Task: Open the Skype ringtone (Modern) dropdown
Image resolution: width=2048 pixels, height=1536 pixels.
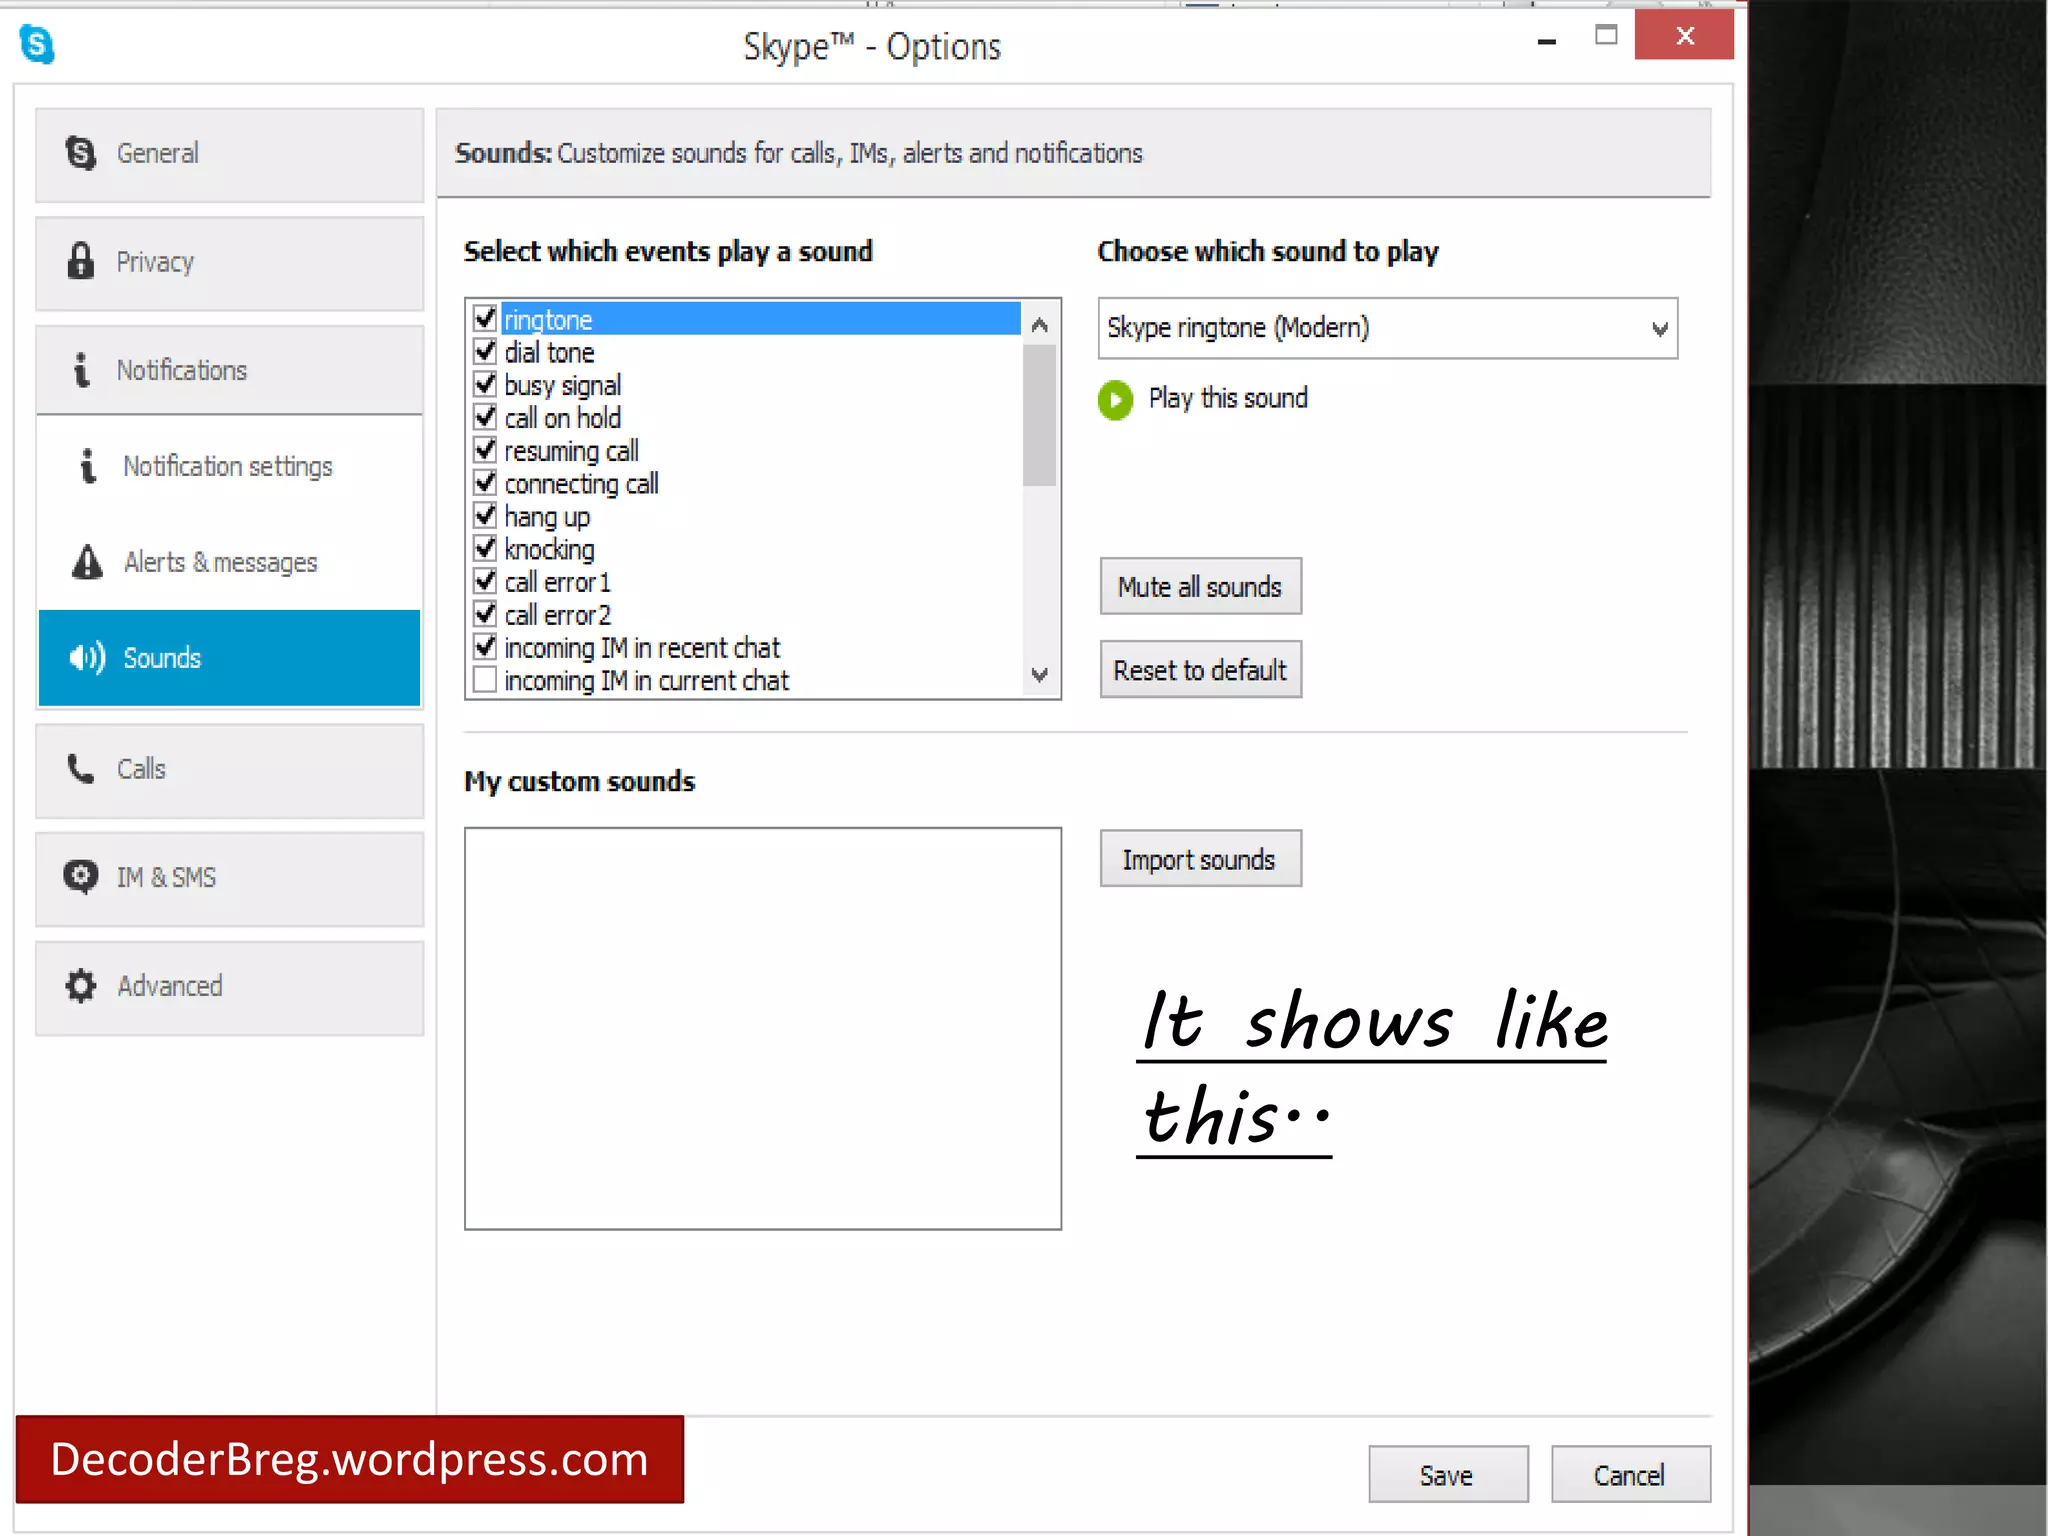Action: [x=1388, y=328]
